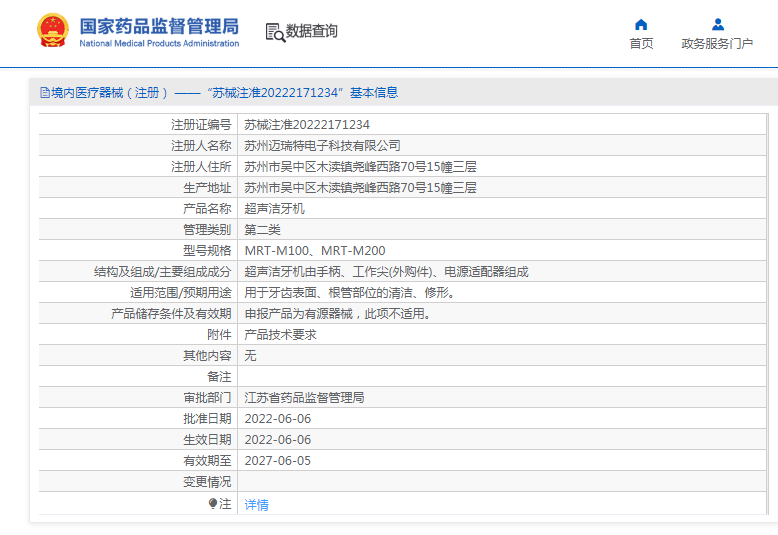Click the bullet icon beside 注

coord(213,504)
